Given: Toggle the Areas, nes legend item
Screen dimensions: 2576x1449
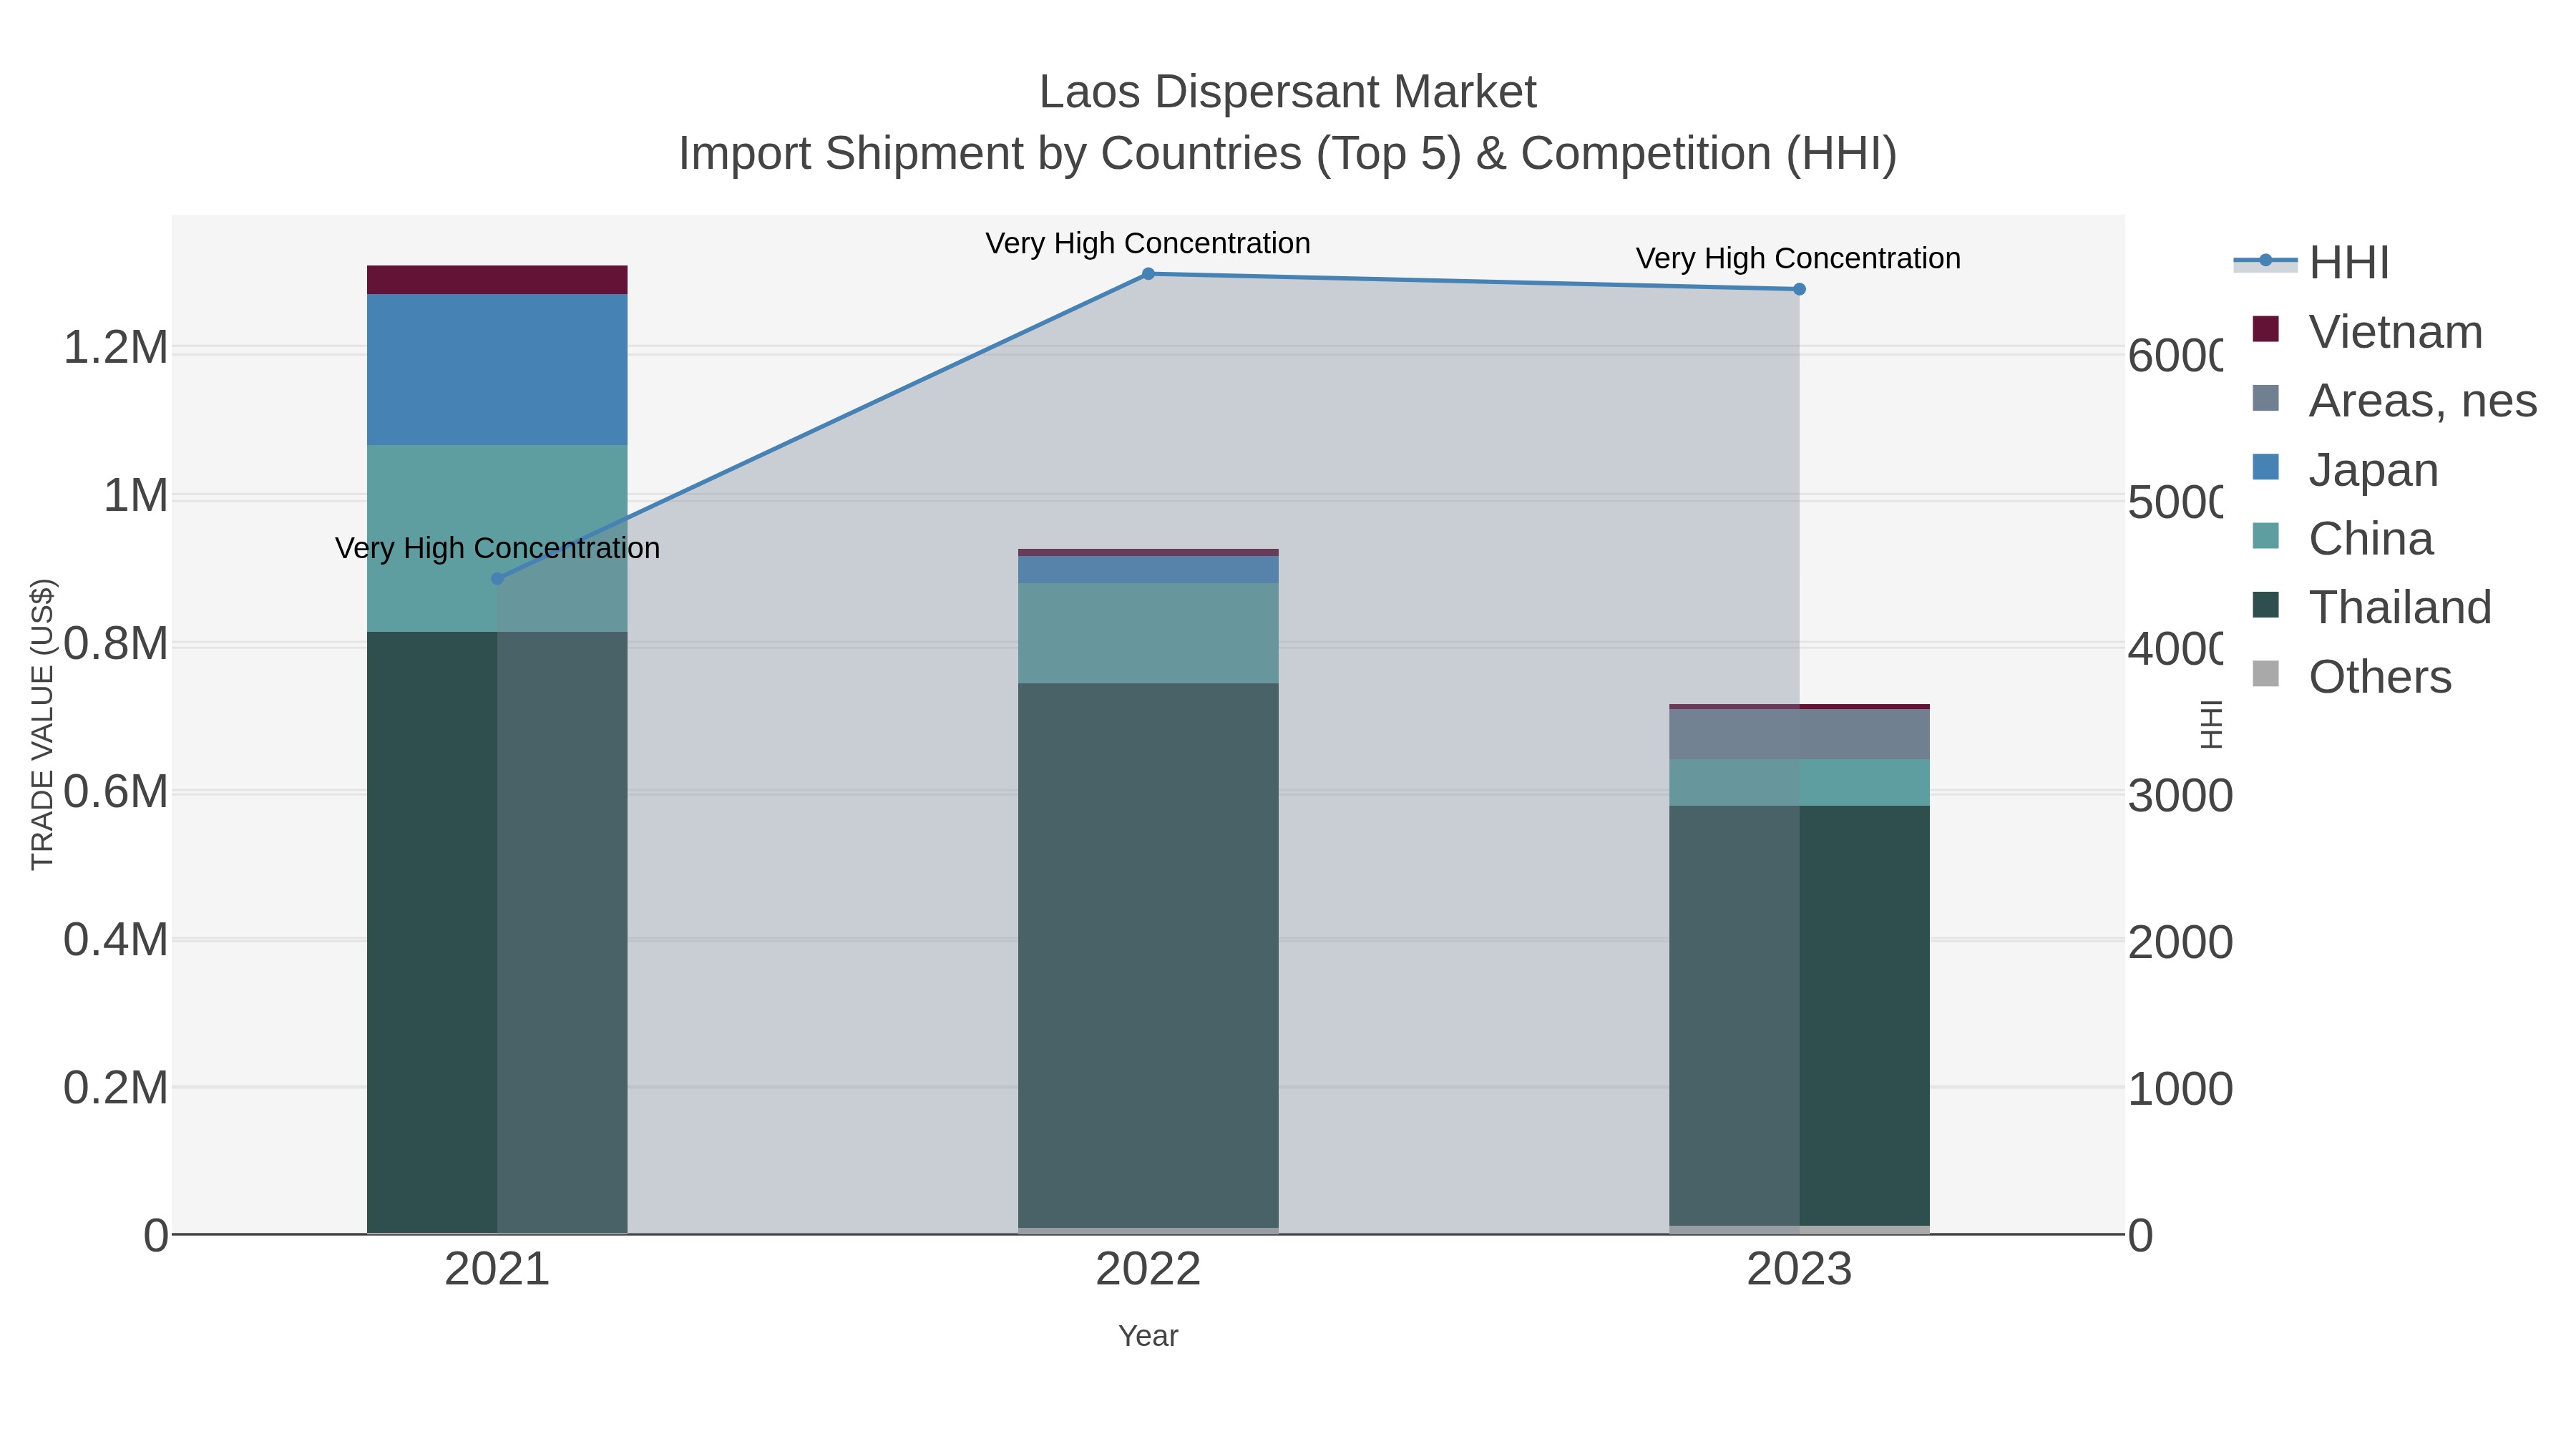Looking at the screenshot, I should click(2394, 400).
